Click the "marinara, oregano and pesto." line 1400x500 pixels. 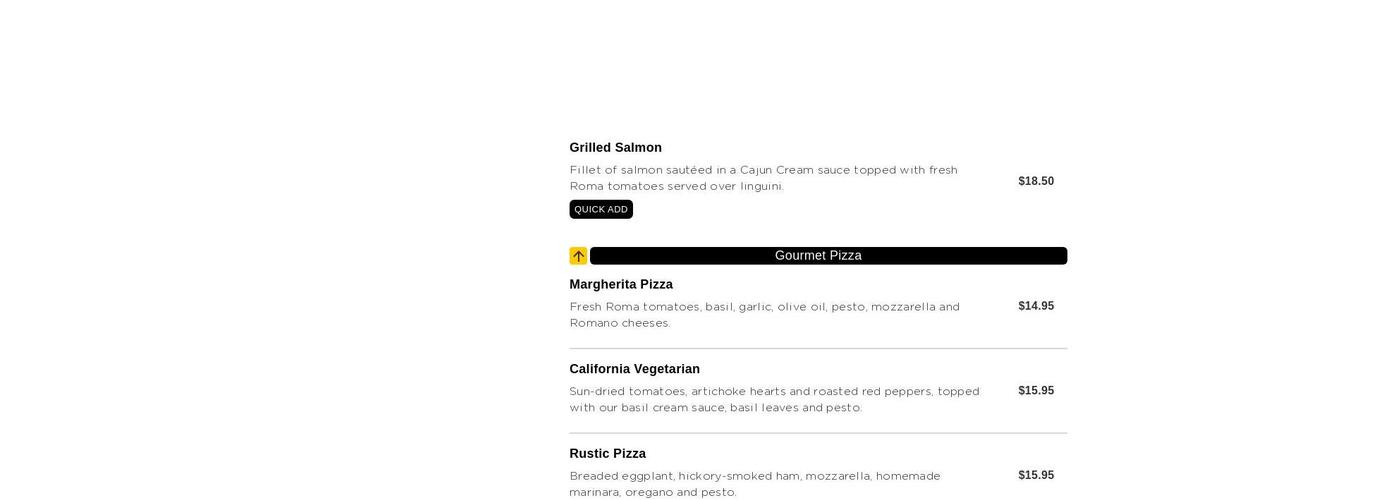652,492
